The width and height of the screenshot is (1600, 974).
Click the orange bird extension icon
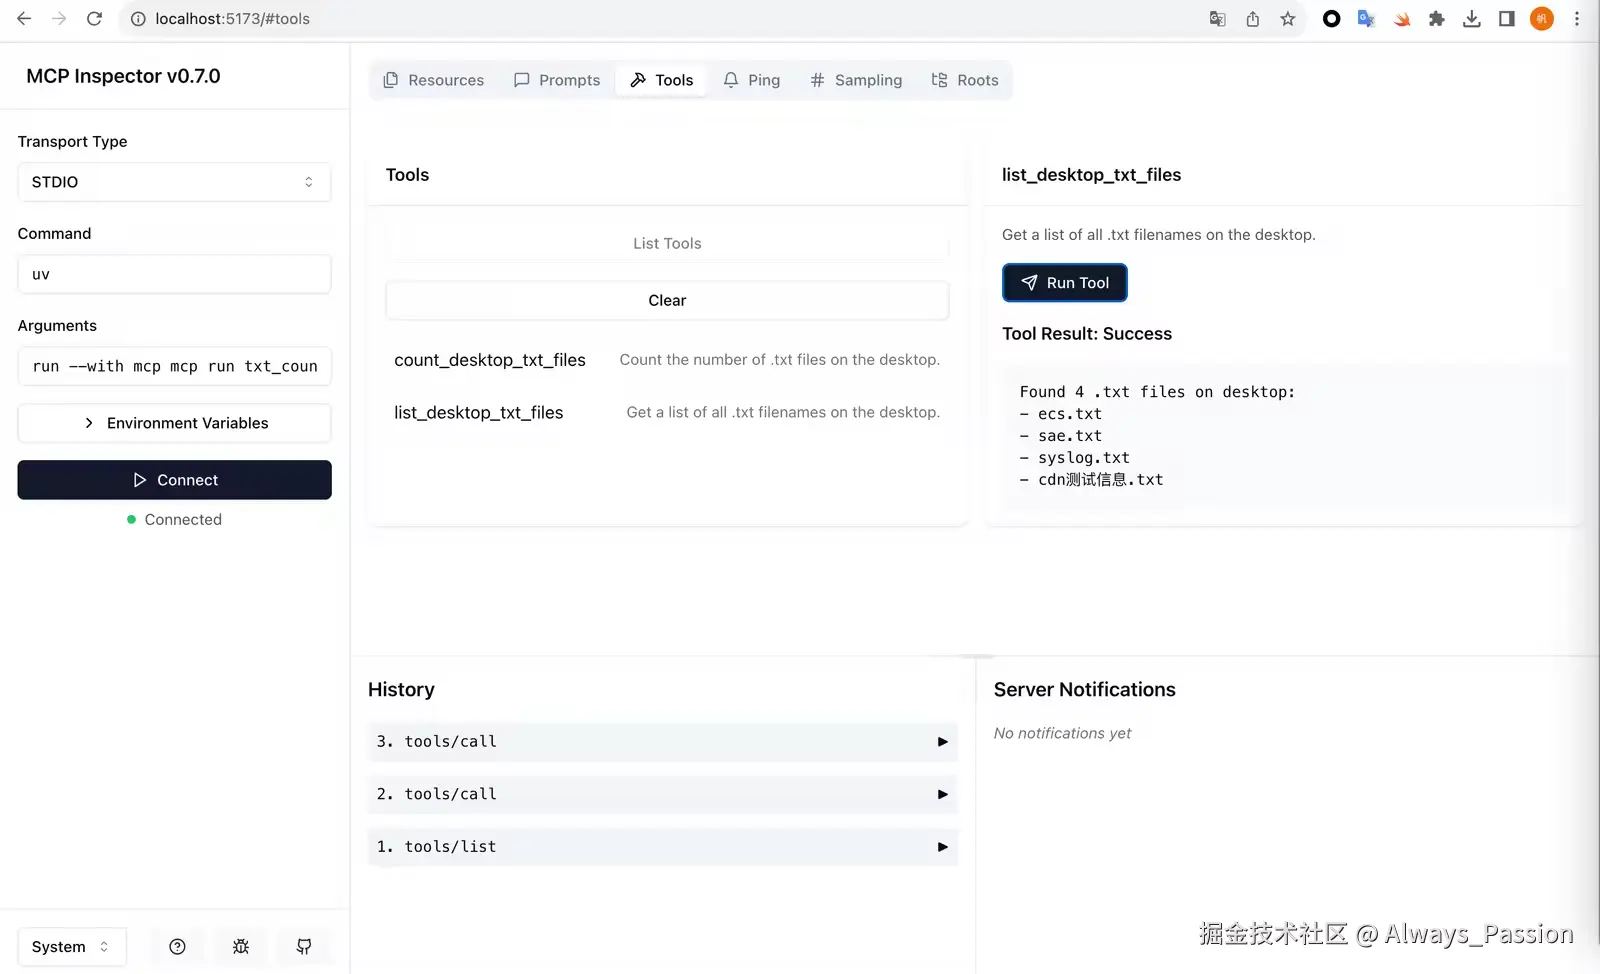pyautogui.click(x=1402, y=19)
